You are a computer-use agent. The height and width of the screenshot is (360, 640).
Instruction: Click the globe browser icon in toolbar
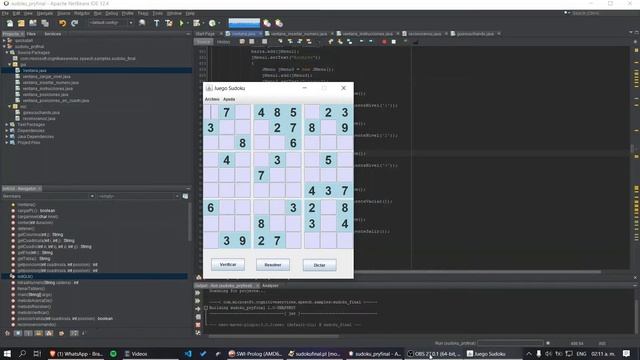[142, 23]
